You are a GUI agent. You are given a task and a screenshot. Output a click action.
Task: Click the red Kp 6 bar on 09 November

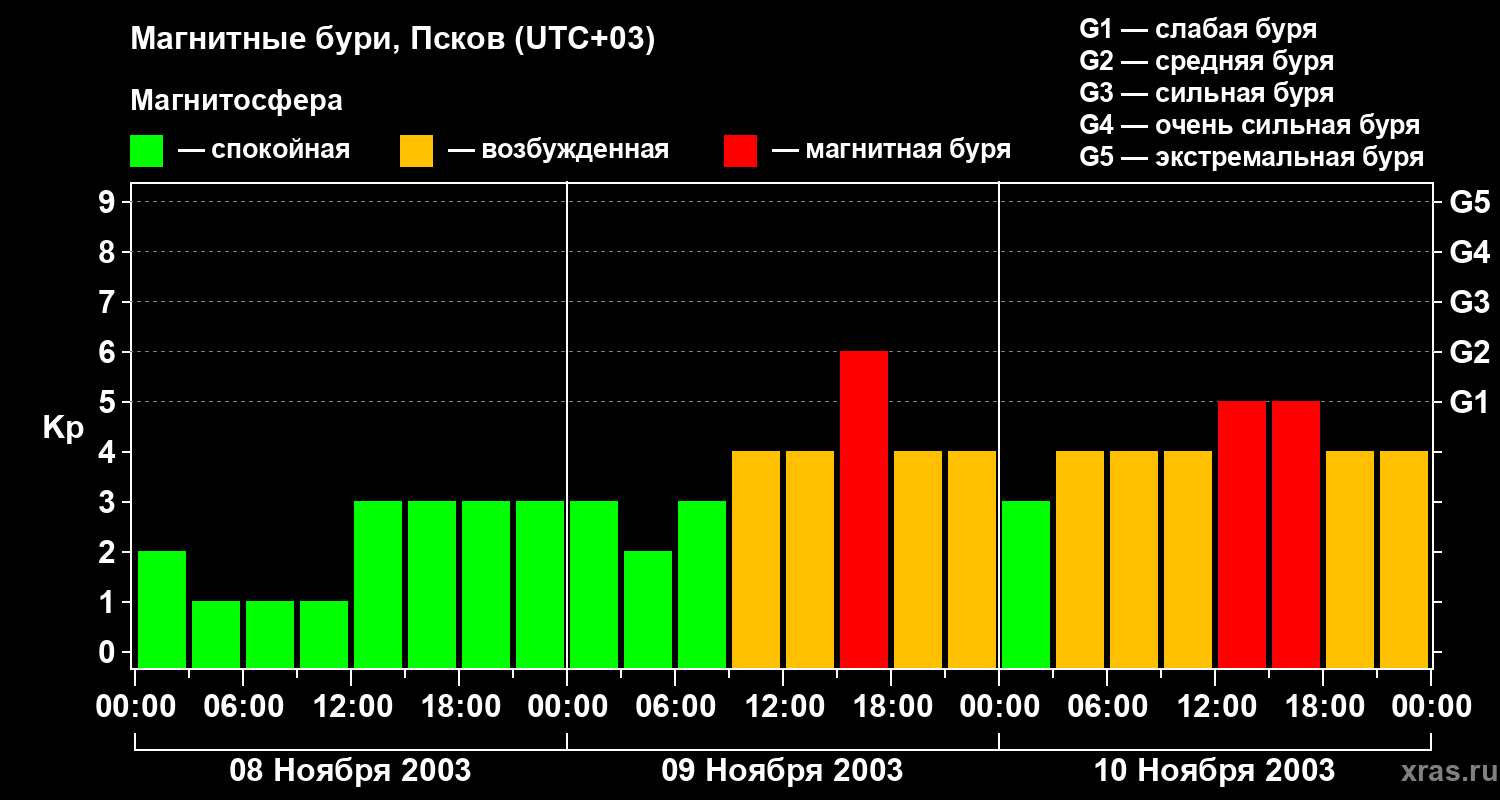pos(864,509)
